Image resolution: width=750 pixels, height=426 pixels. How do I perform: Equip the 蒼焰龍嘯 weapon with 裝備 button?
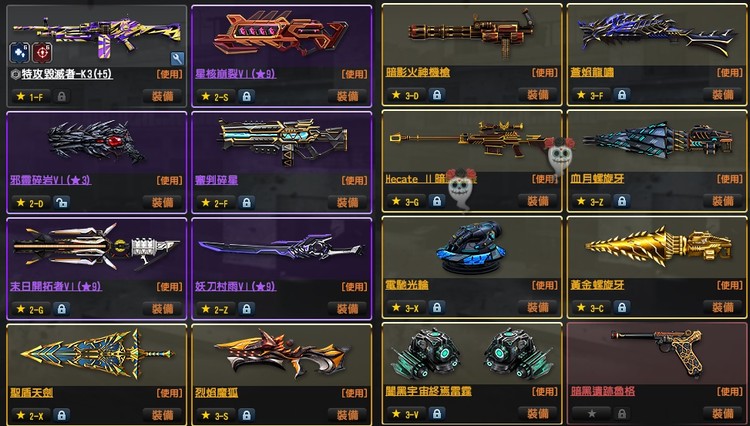(x=723, y=95)
